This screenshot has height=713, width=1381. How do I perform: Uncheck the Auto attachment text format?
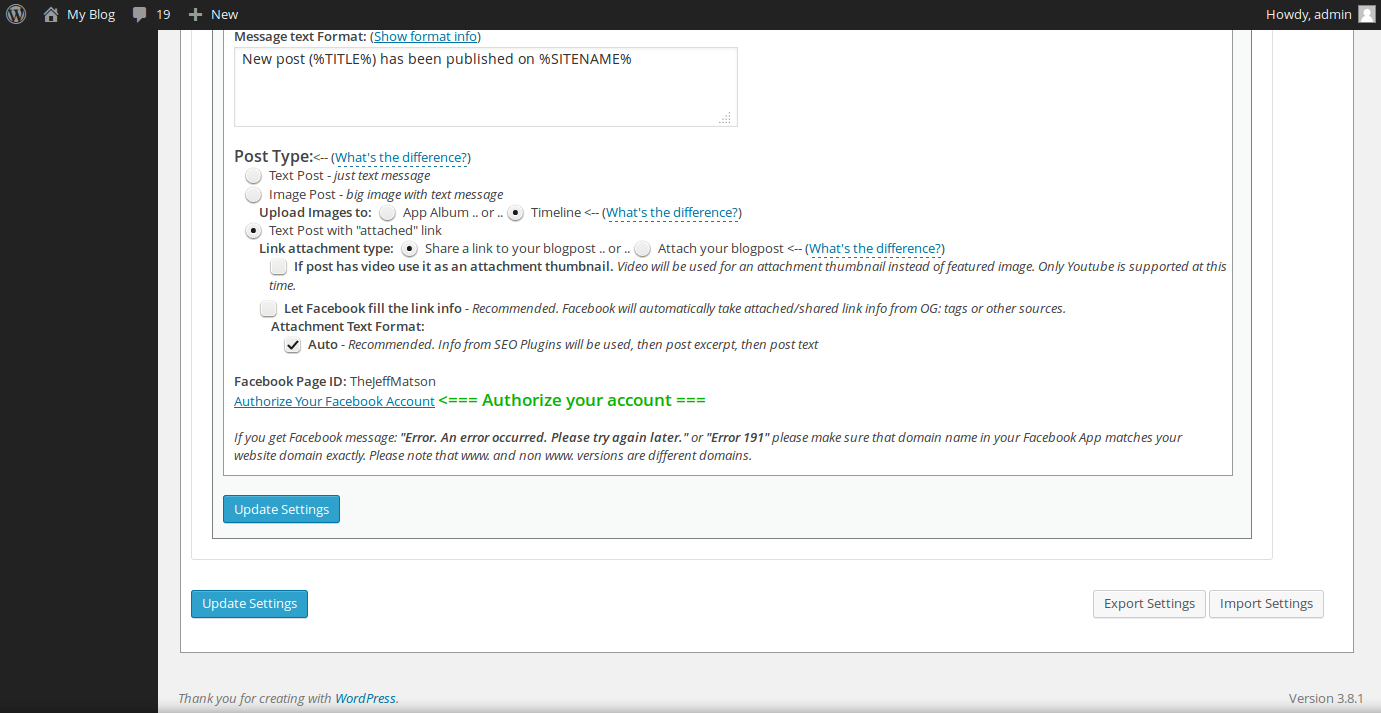[x=292, y=345]
